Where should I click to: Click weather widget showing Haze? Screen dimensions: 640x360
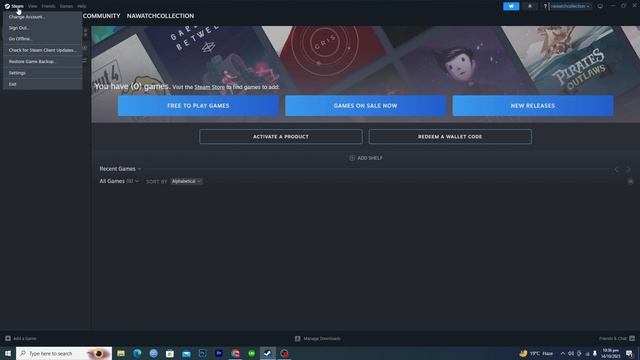(x=536, y=353)
